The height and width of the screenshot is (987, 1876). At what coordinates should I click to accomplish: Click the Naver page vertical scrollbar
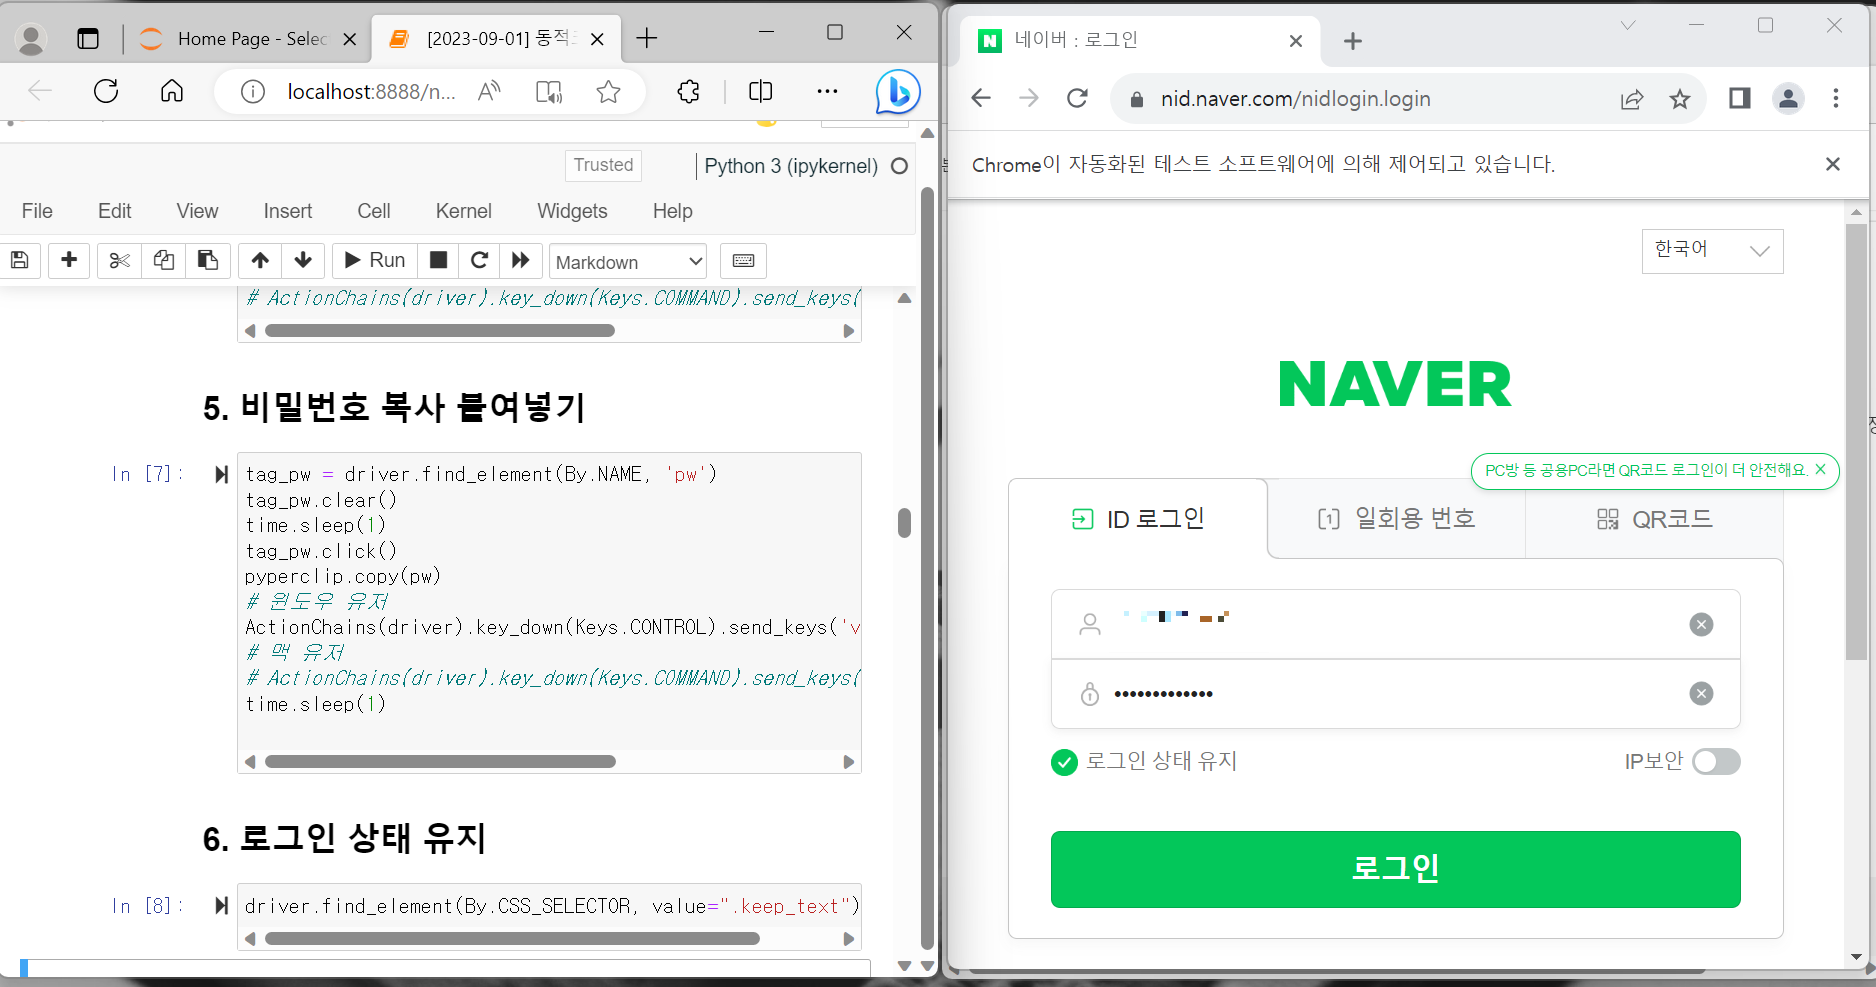pyautogui.click(x=1856, y=442)
